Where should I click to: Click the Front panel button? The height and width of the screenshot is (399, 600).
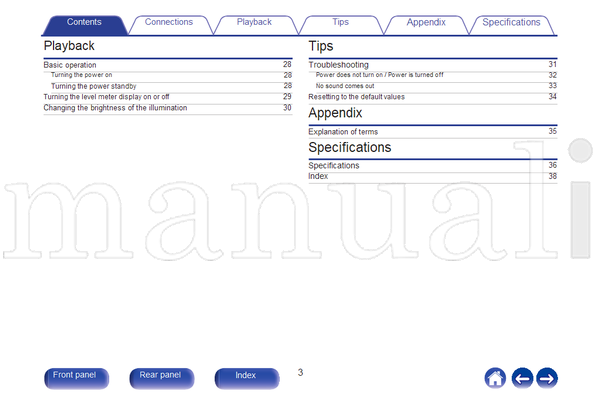coord(76,378)
